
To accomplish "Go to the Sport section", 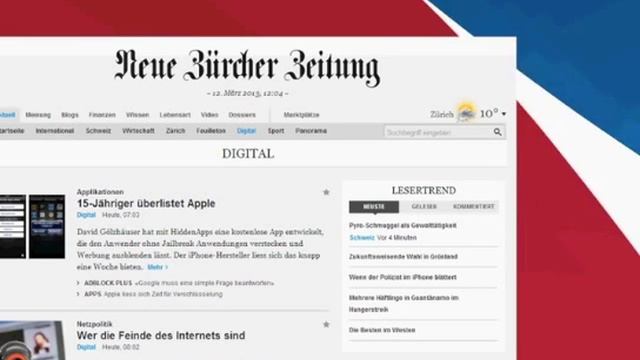I will tap(276, 131).
